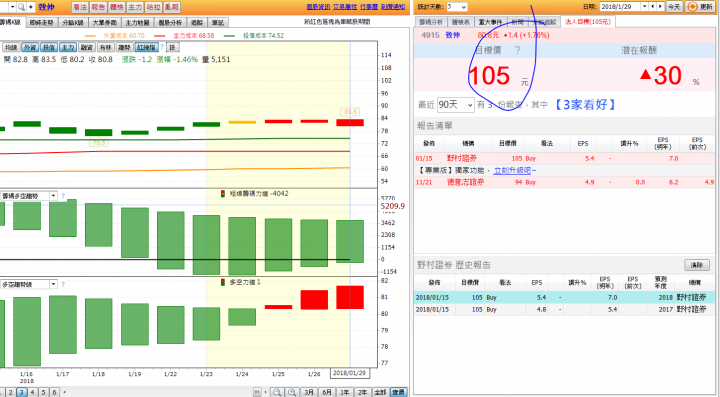The image size is (720, 397).
Task: Click the 今天 button
Action: click(674, 7)
